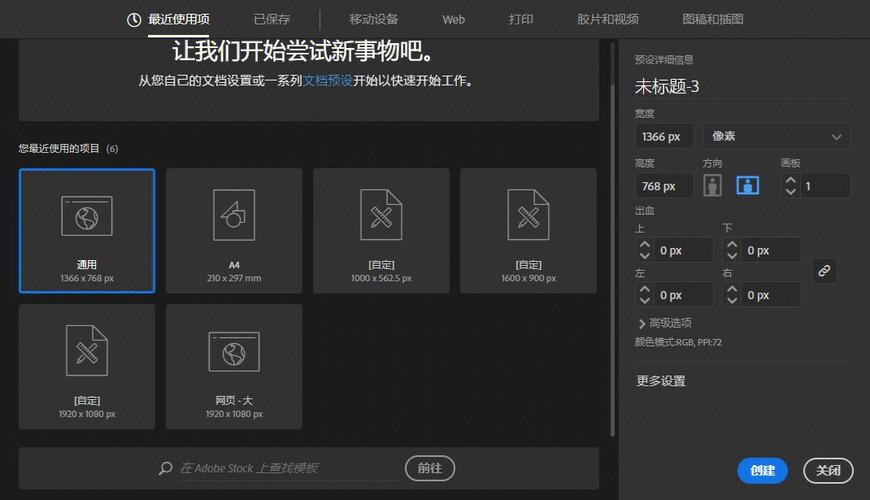The image size is (870, 500).
Task: Set orientation to portrait
Action: [712, 185]
